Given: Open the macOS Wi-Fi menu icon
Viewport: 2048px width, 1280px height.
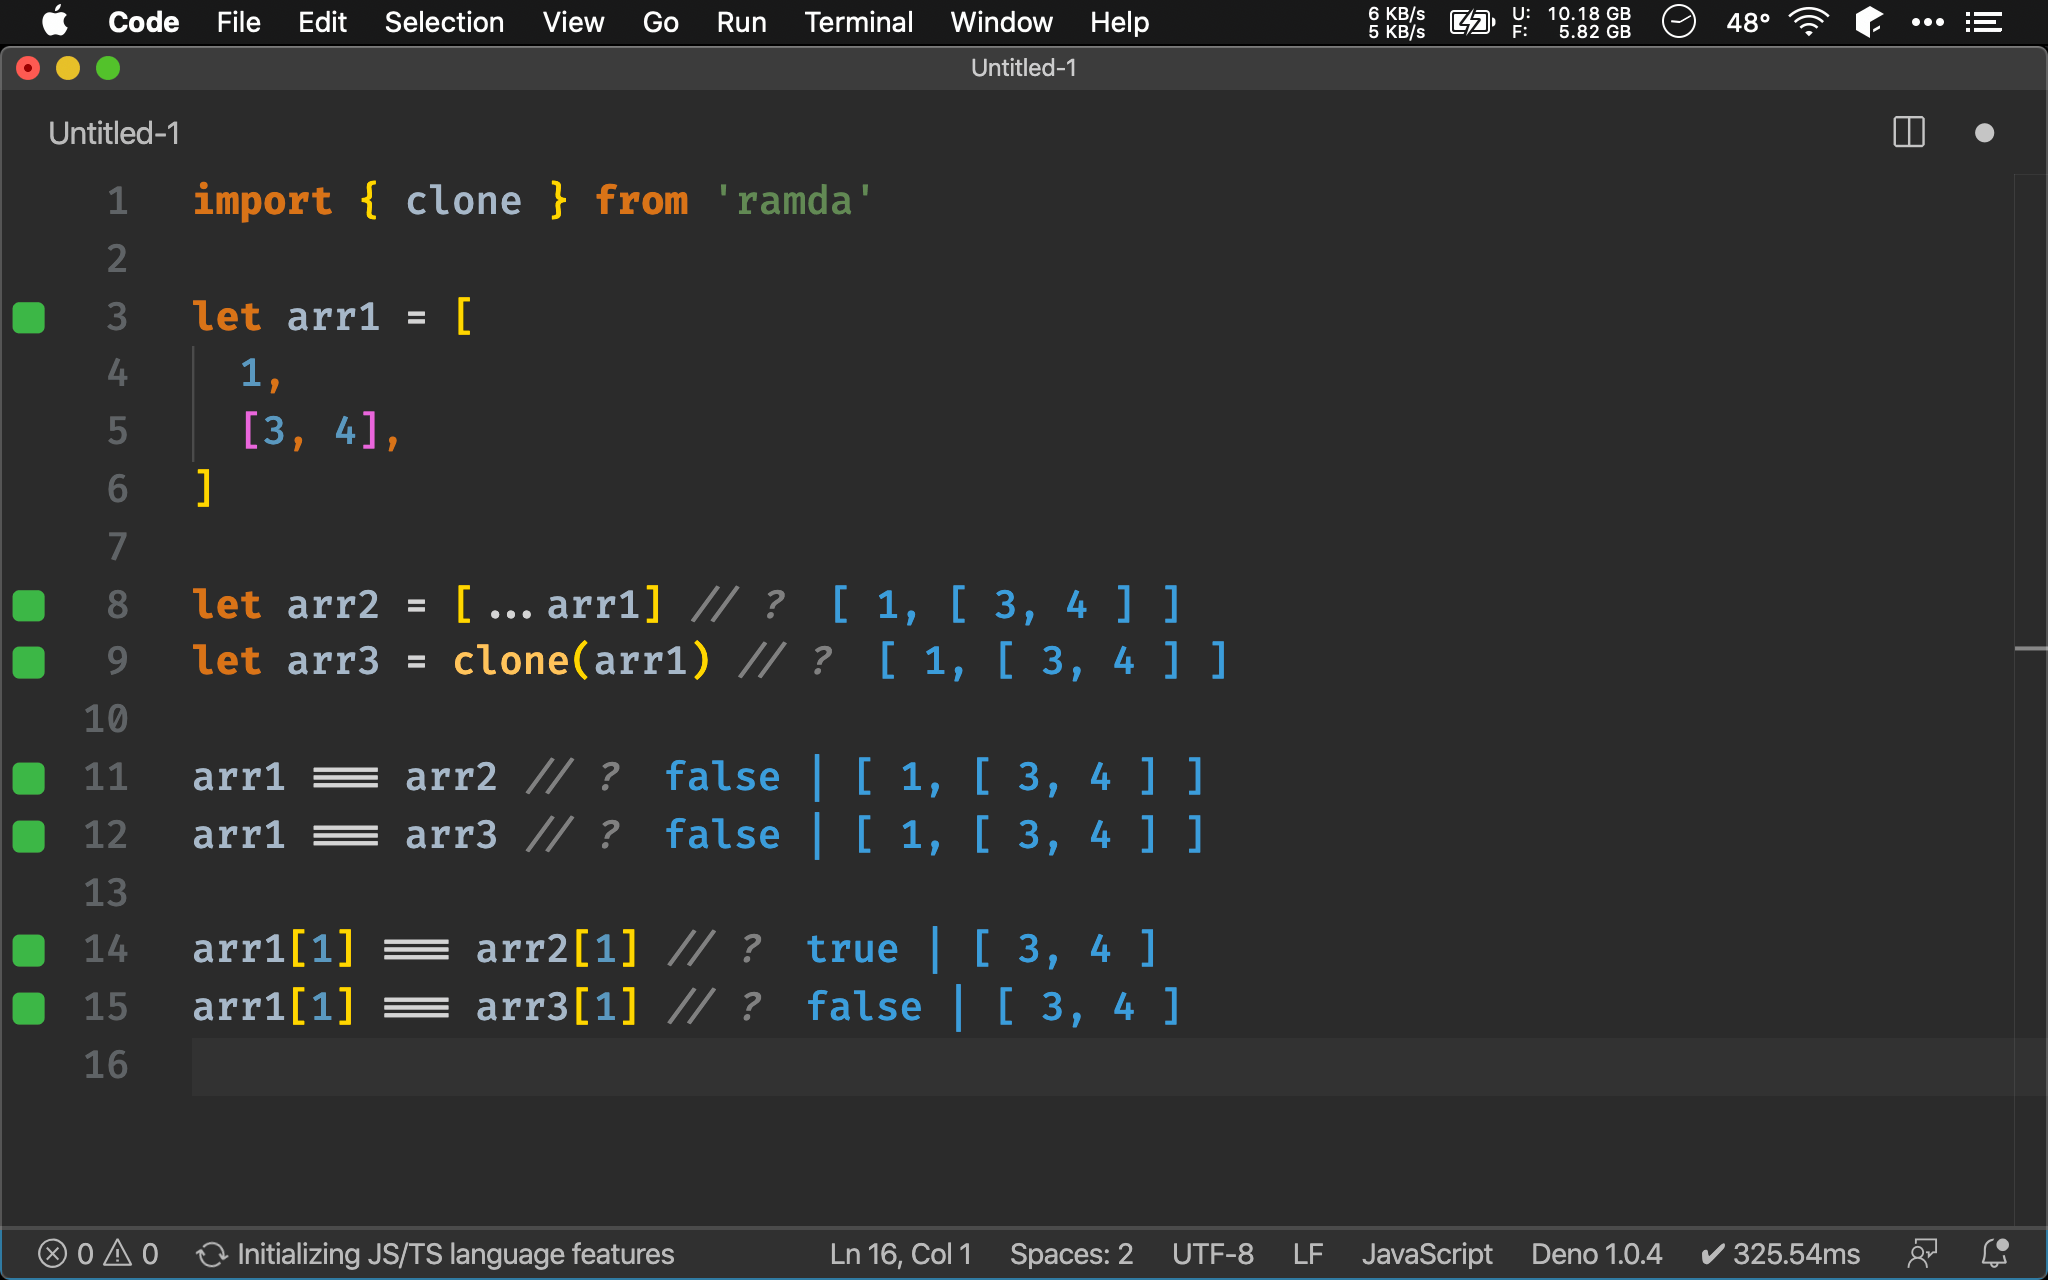Looking at the screenshot, I should (1808, 22).
